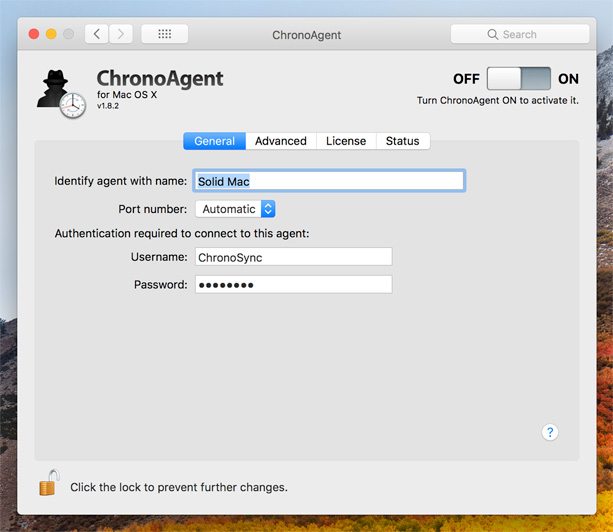Show all preferences grid button
The width and height of the screenshot is (613, 532).
165,34
